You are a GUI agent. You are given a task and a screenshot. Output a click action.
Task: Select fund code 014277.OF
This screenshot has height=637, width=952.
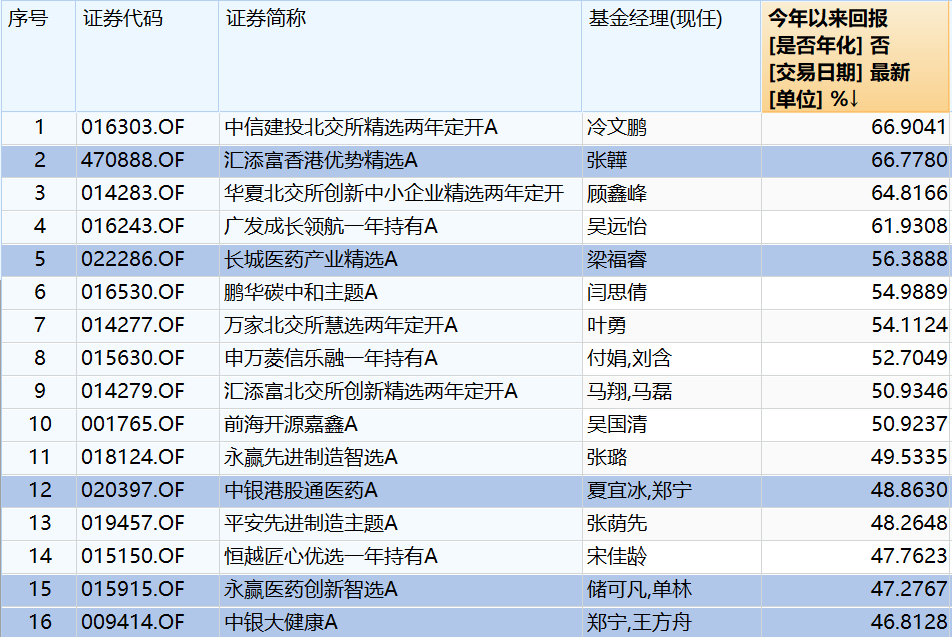pos(133,325)
